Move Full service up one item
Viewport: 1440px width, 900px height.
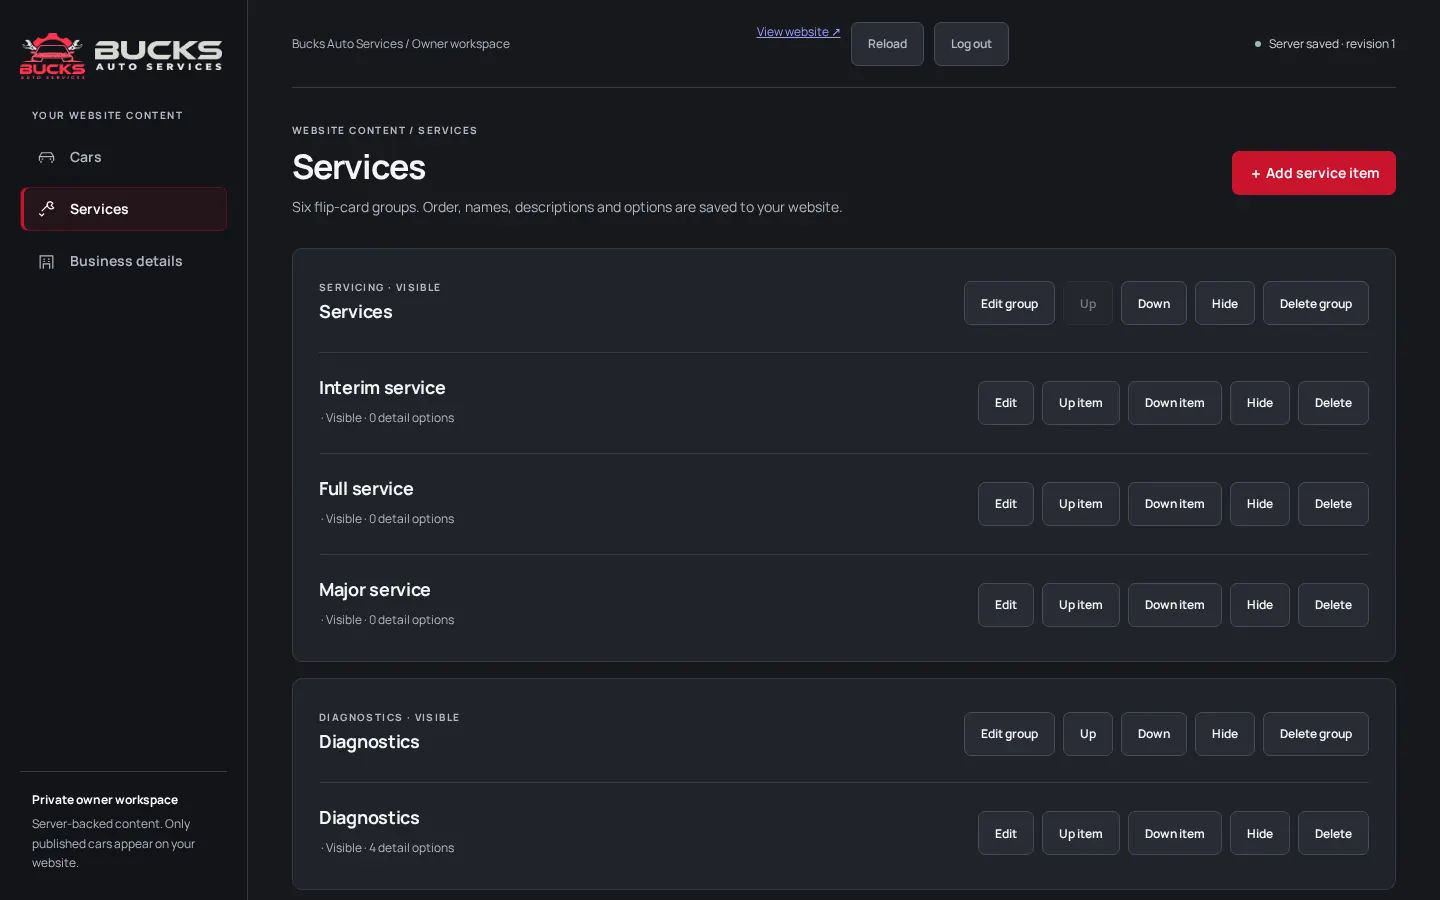pos(1081,504)
